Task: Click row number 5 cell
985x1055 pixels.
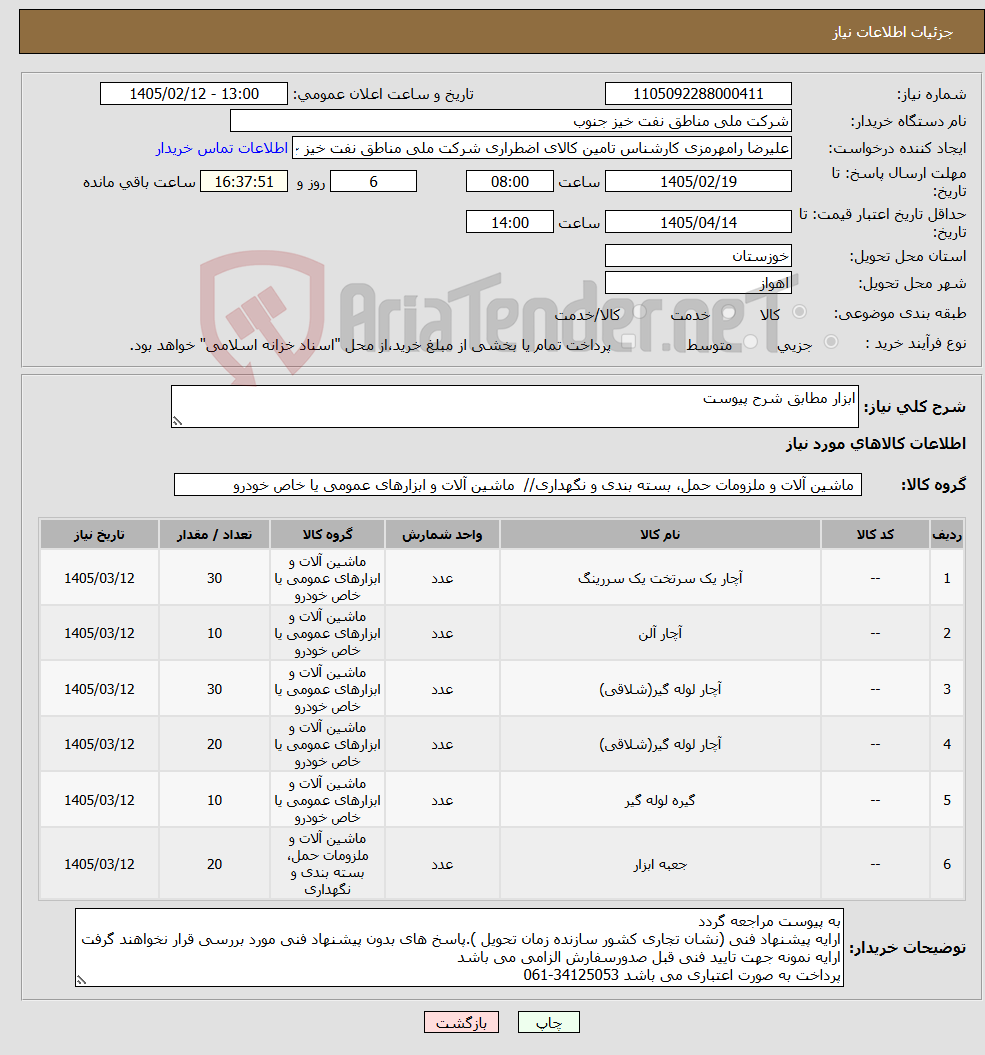Action: coord(947,800)
